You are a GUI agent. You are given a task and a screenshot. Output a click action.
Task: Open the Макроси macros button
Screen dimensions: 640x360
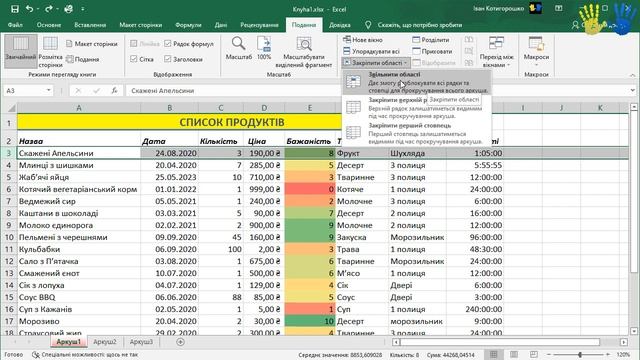(x=536, y=52)
